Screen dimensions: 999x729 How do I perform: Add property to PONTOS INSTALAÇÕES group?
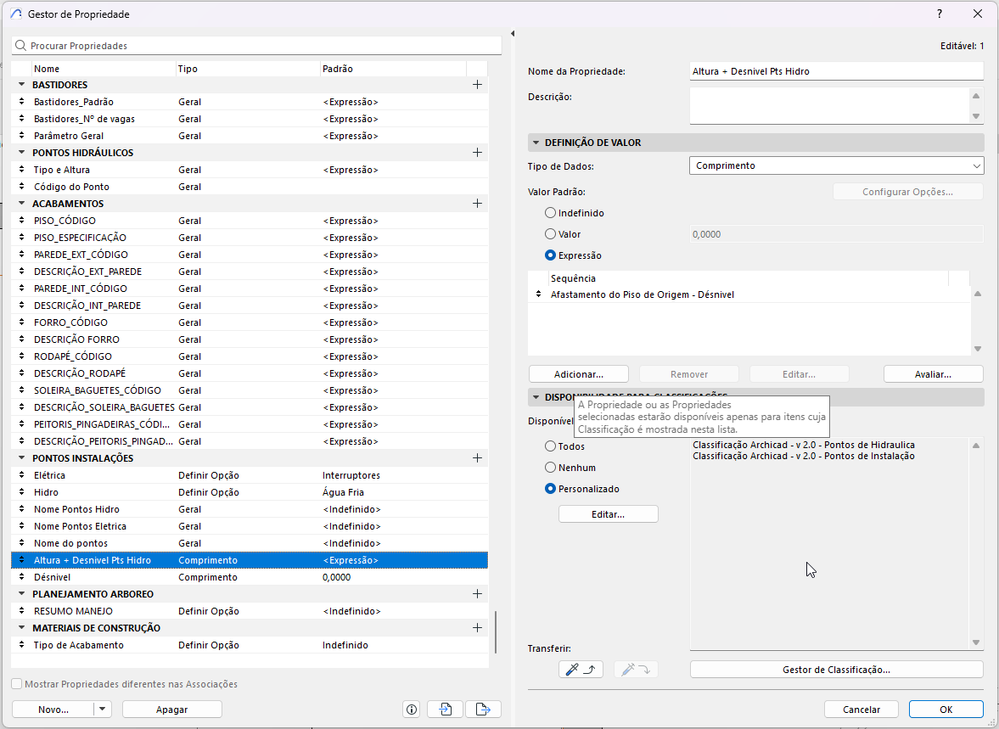click(x=477, y=458)
